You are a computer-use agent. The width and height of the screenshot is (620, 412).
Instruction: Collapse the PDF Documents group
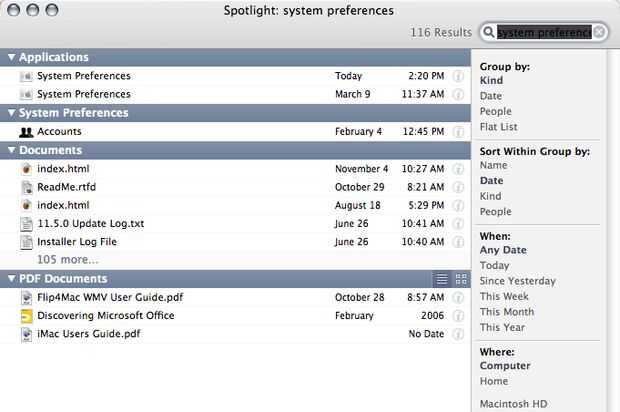[x=11, y=279]
